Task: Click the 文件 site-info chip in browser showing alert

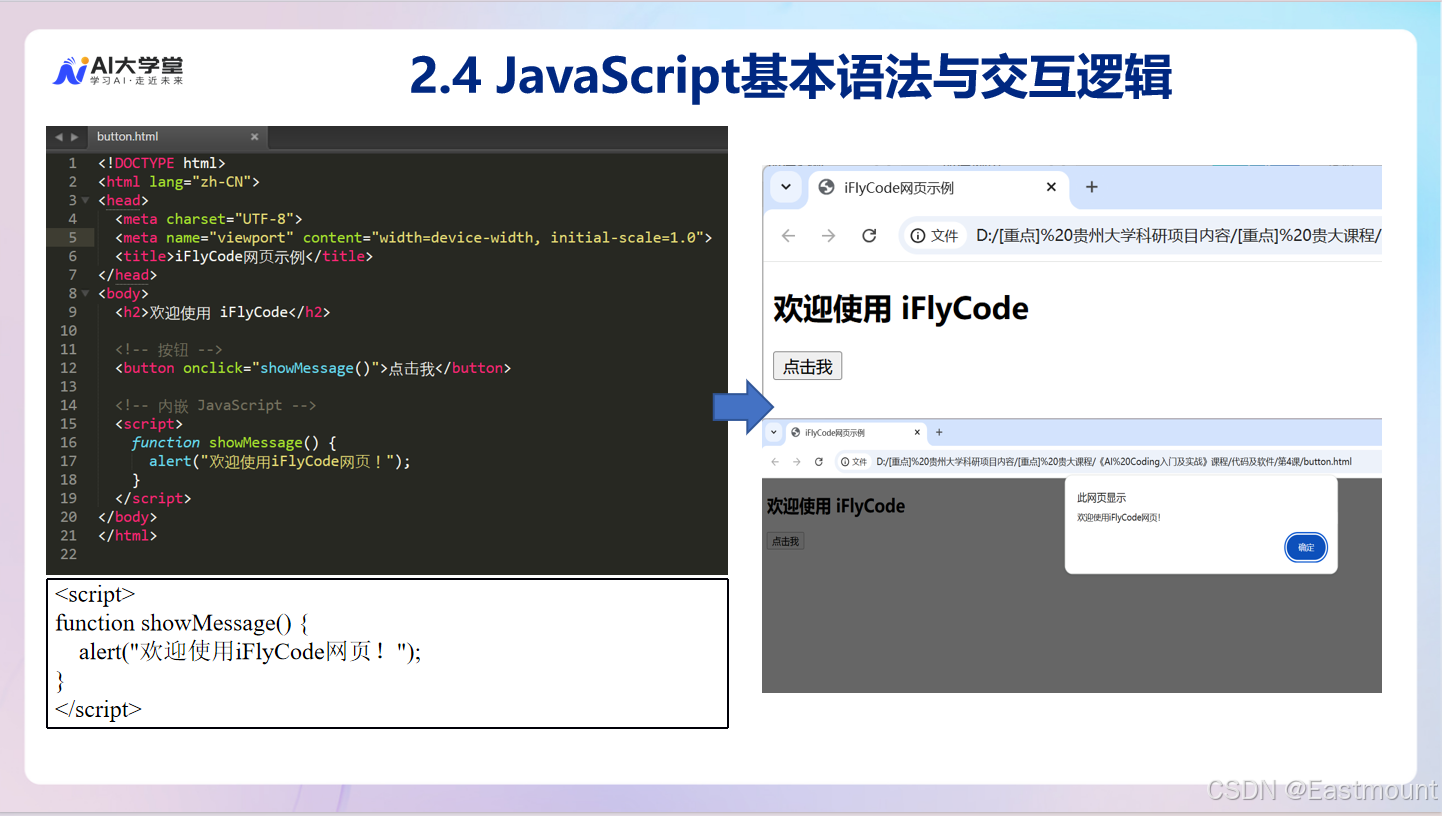Action: (x=854, y=462)
